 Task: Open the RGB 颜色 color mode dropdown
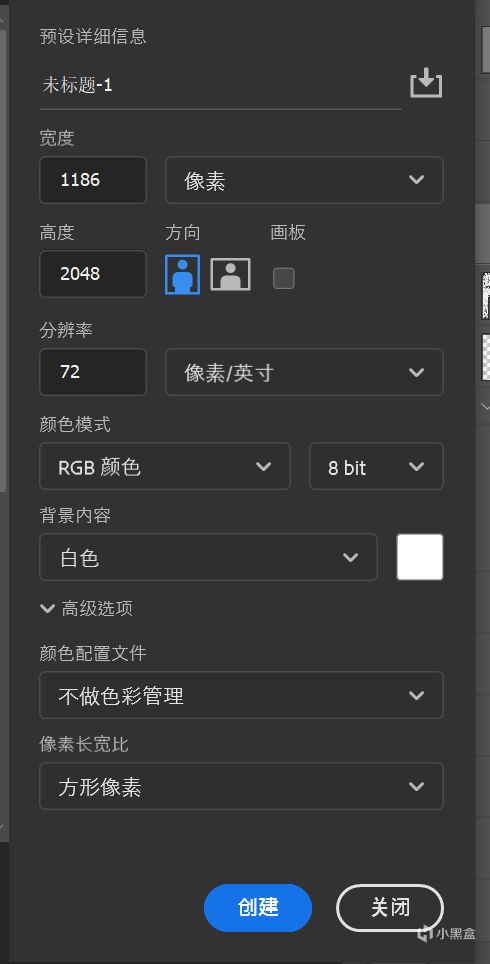click(x=165, y=466)
